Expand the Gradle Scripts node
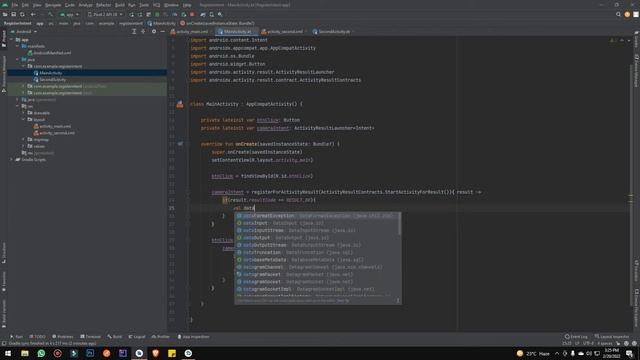 click(12, 160)
